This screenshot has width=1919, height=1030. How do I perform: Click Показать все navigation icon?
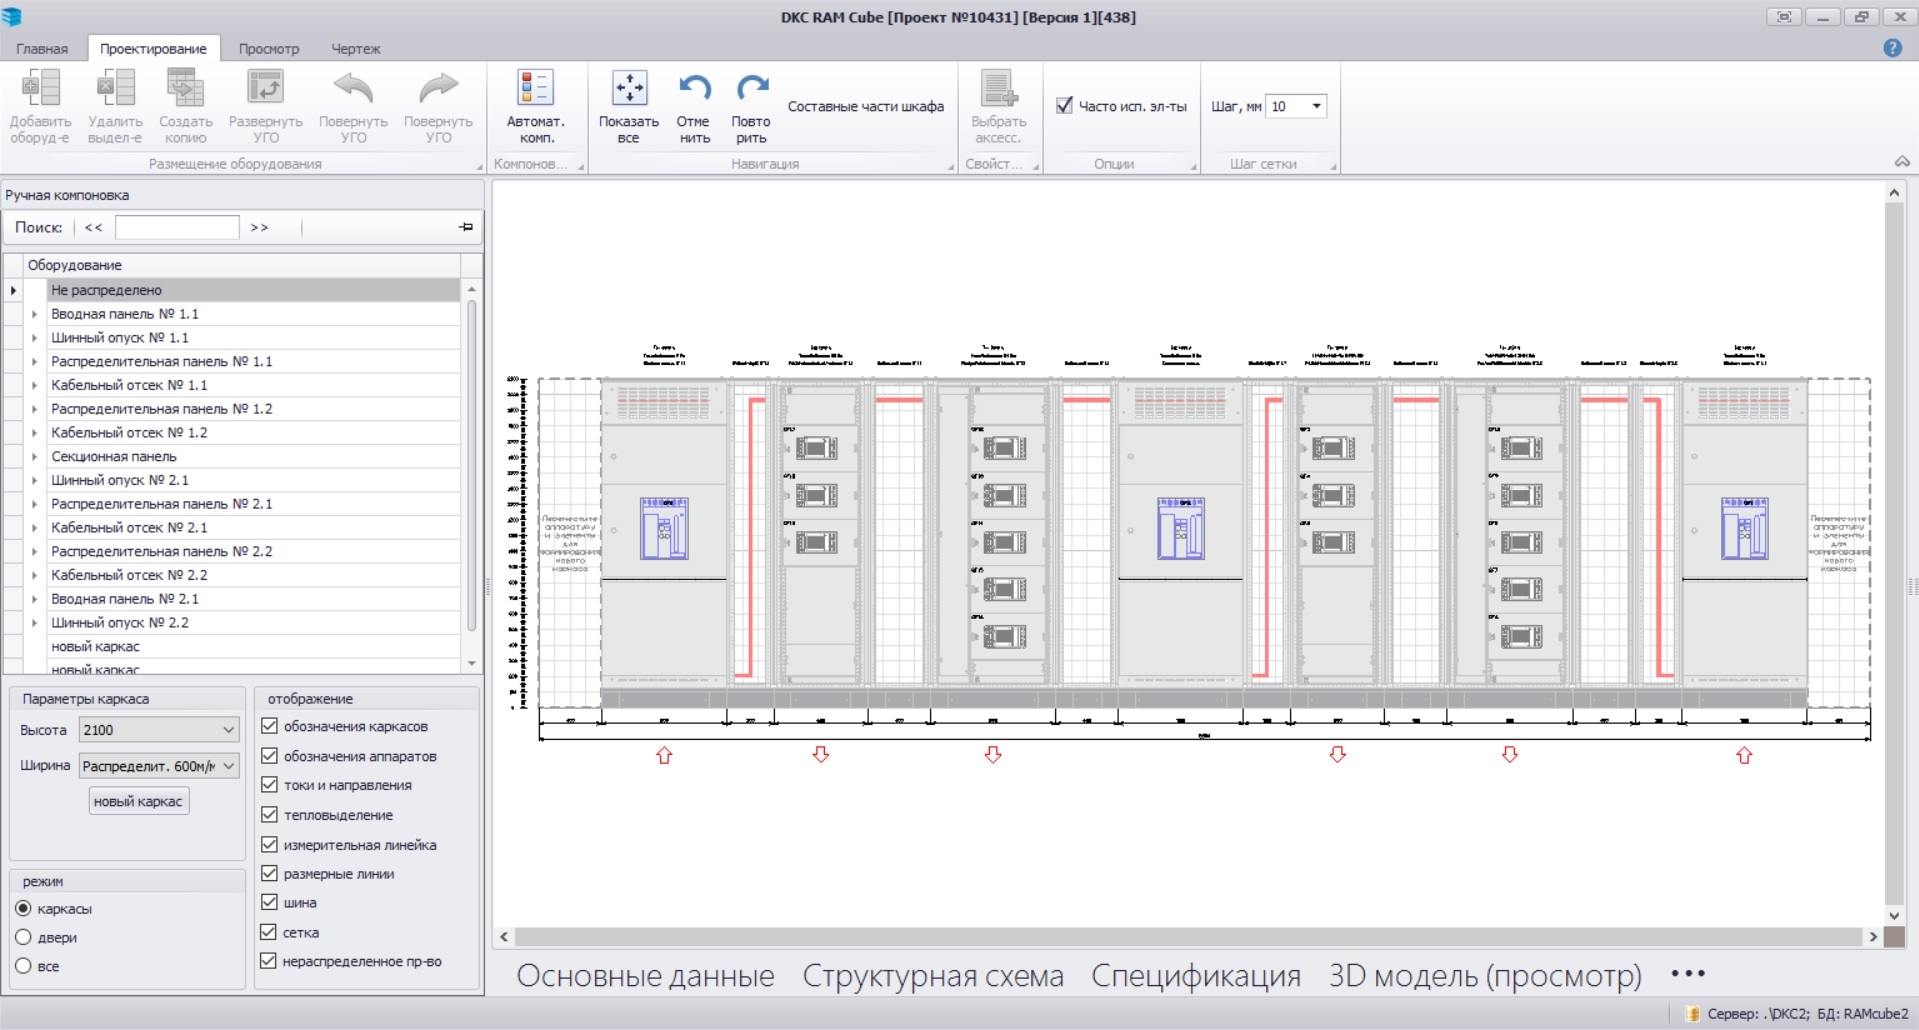629,89
